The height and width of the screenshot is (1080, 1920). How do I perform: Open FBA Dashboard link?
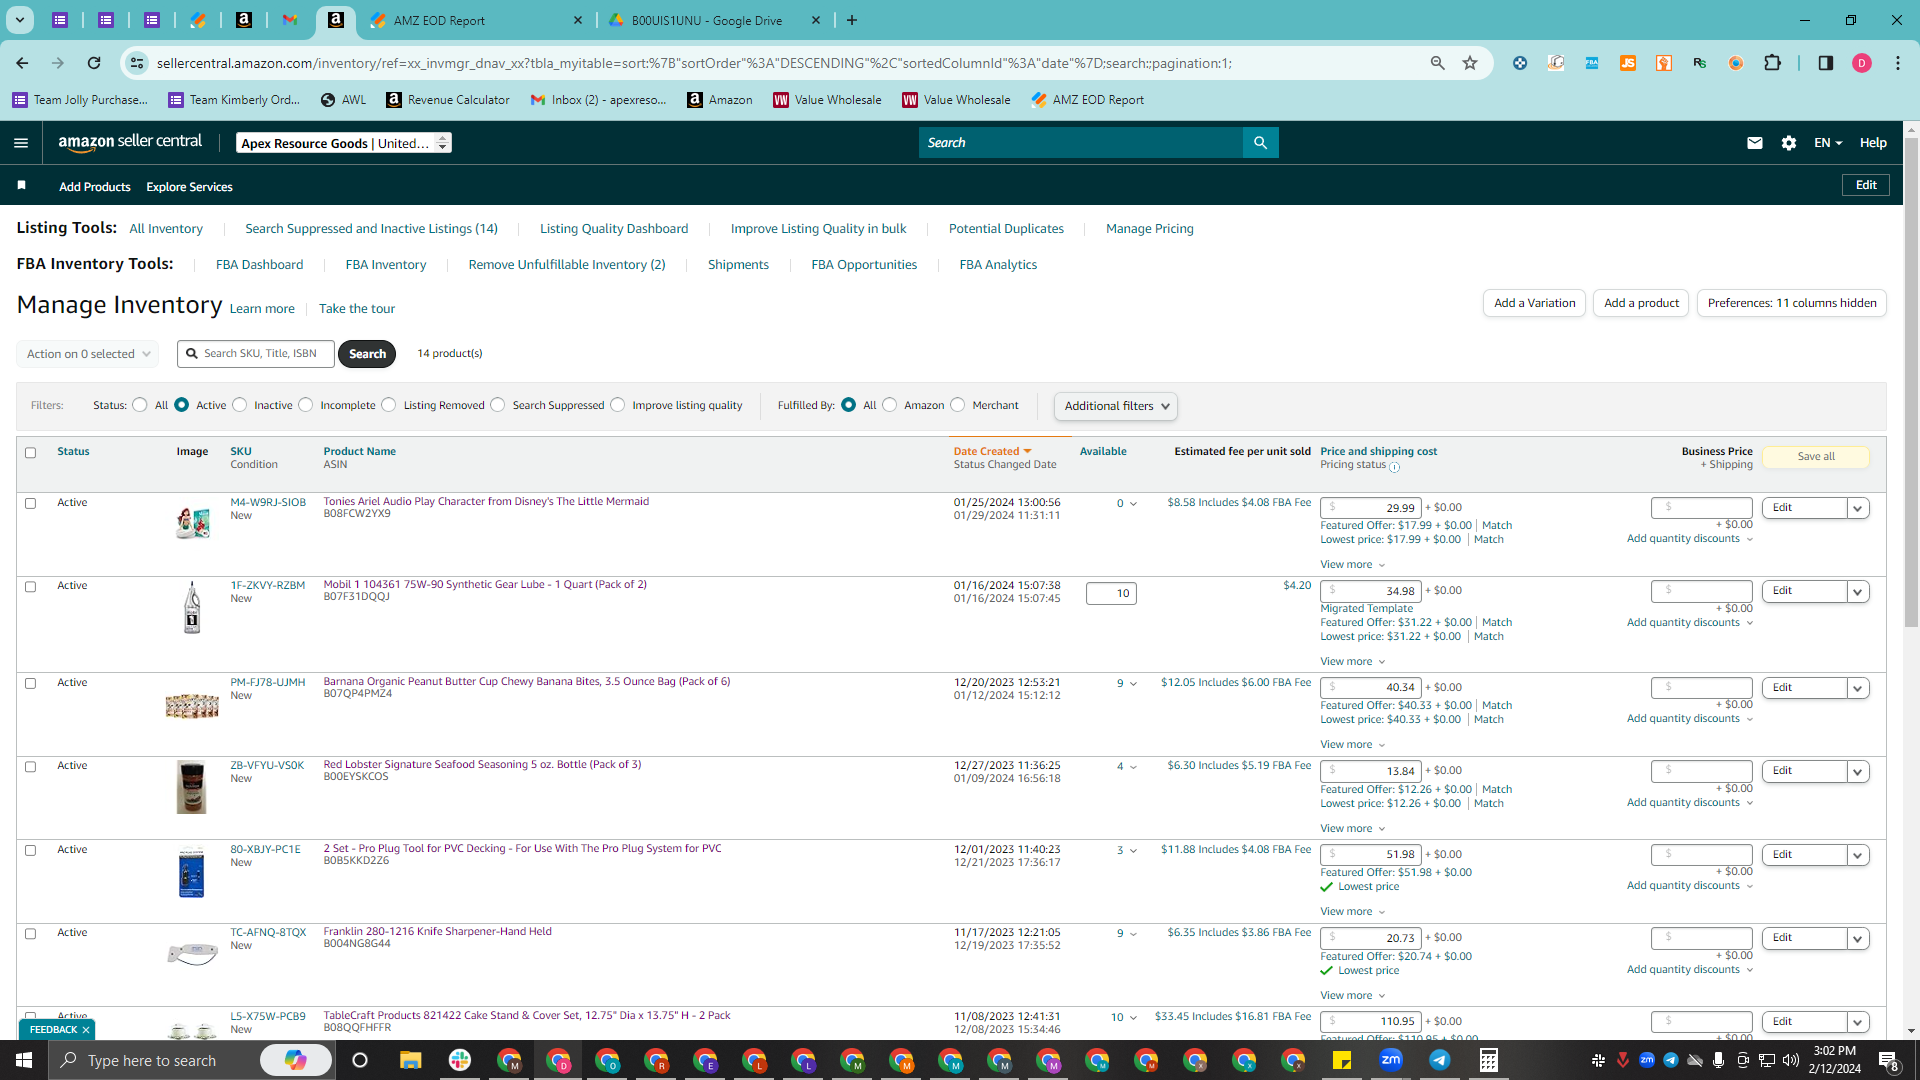[259, 265]
